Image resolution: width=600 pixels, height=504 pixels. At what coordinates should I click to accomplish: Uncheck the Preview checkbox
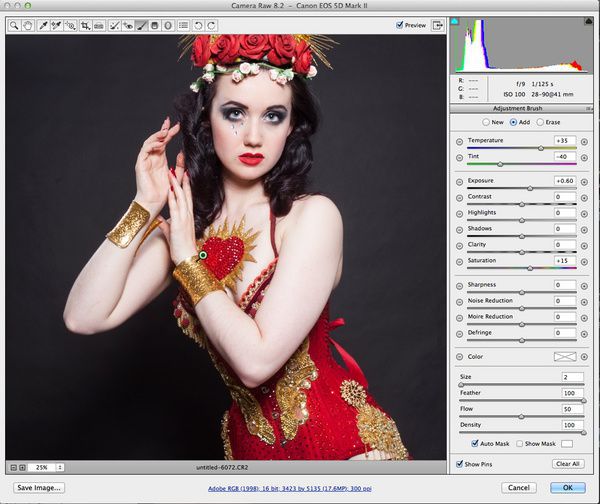tap(401, 25)
